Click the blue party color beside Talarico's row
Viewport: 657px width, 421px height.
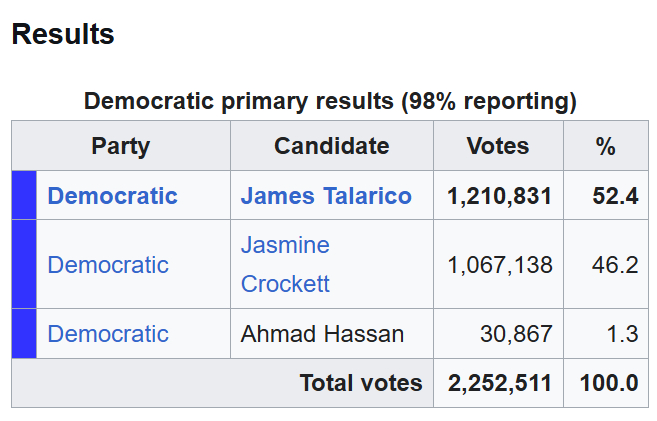coord(24,196)
